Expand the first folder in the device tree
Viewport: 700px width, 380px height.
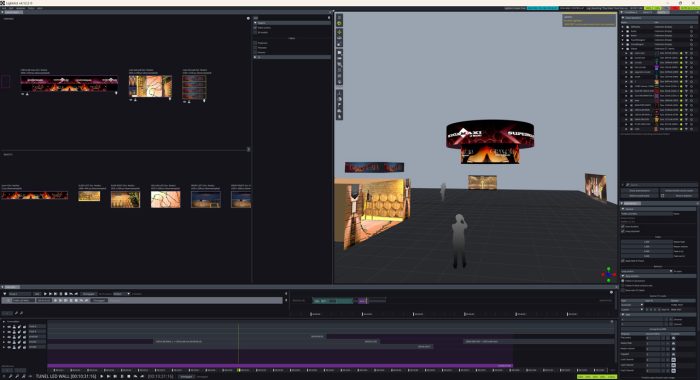coord(623,27)
